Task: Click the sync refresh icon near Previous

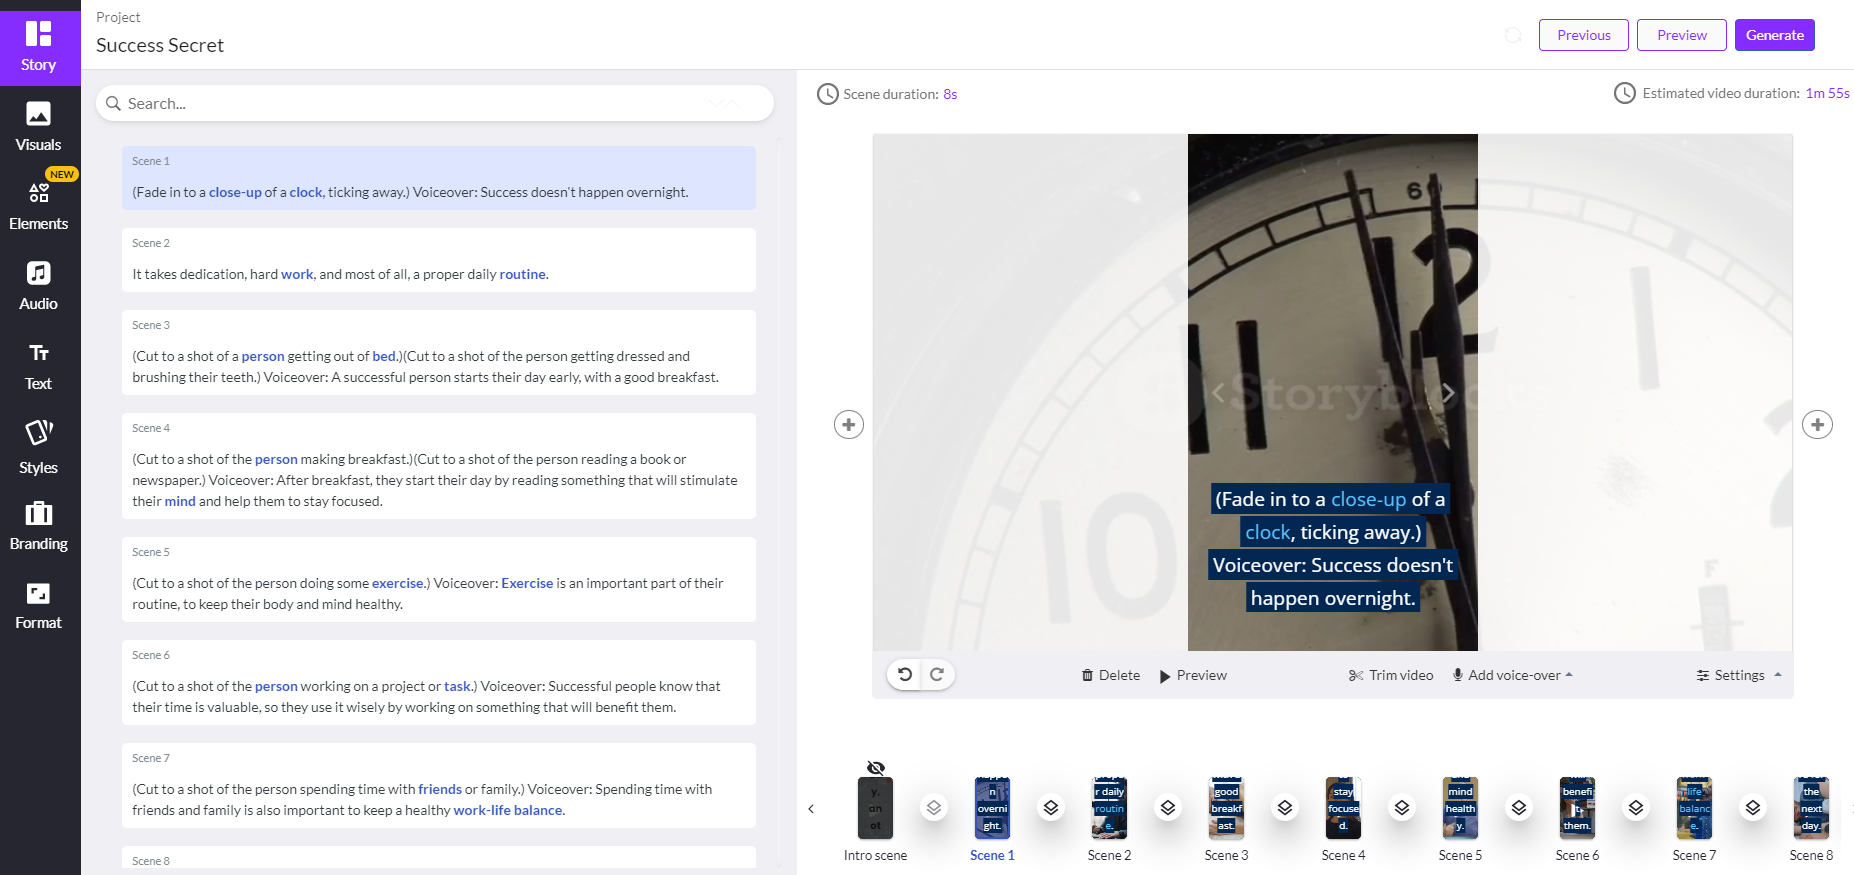Action: click(x=1513, y=35)
